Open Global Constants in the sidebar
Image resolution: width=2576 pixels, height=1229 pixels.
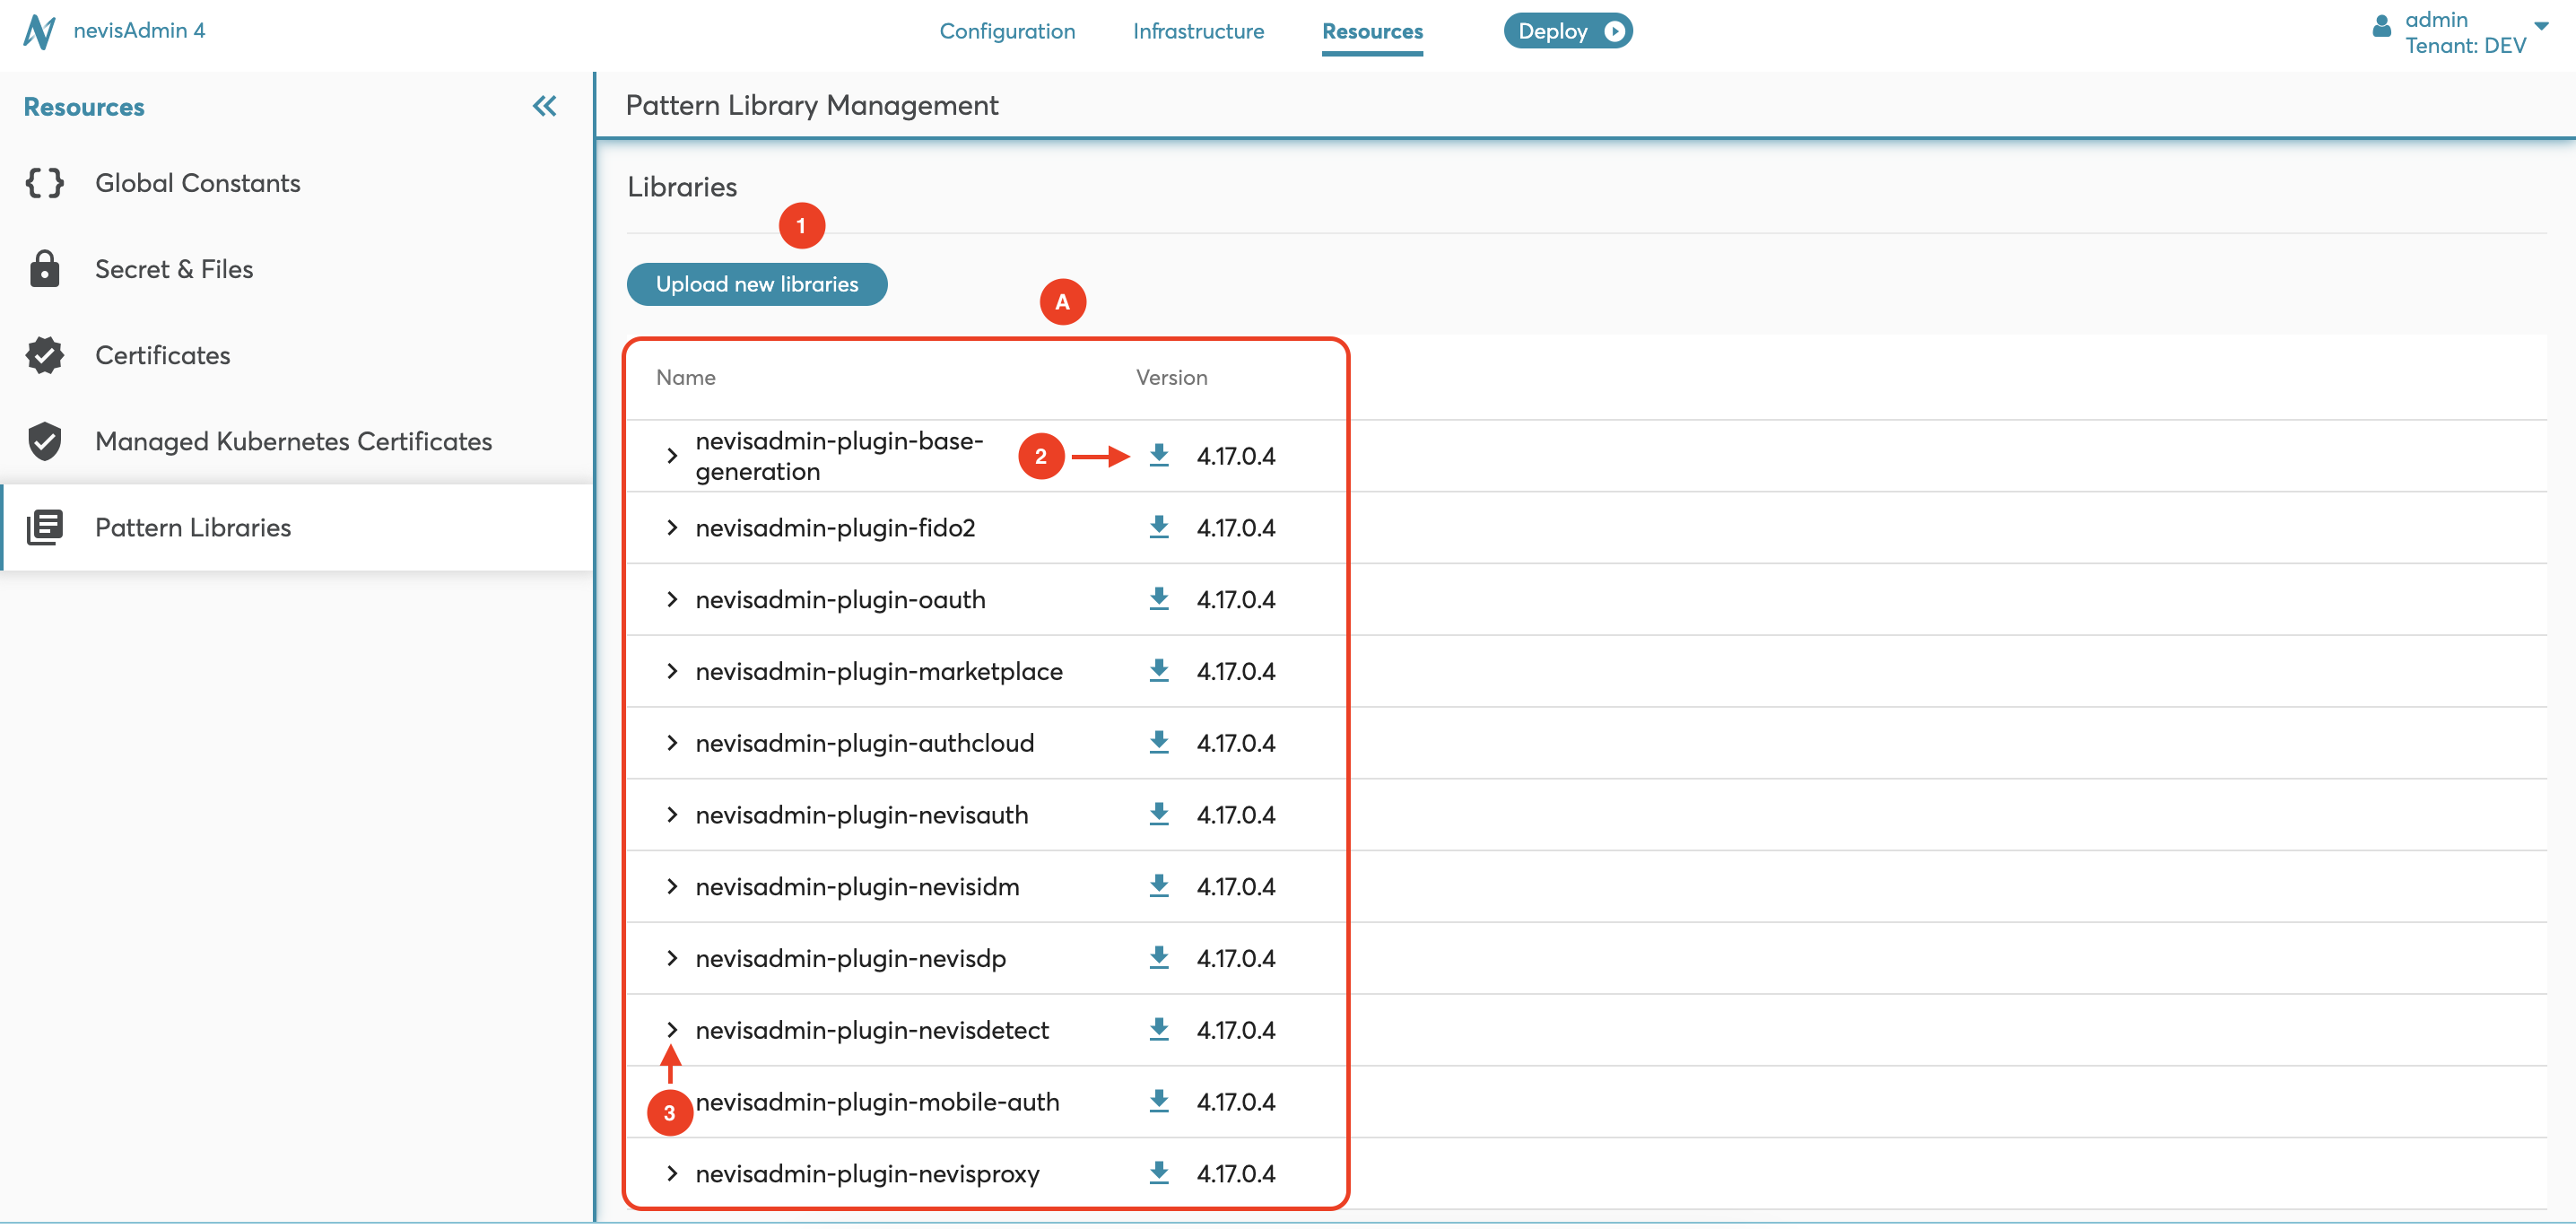197,183
